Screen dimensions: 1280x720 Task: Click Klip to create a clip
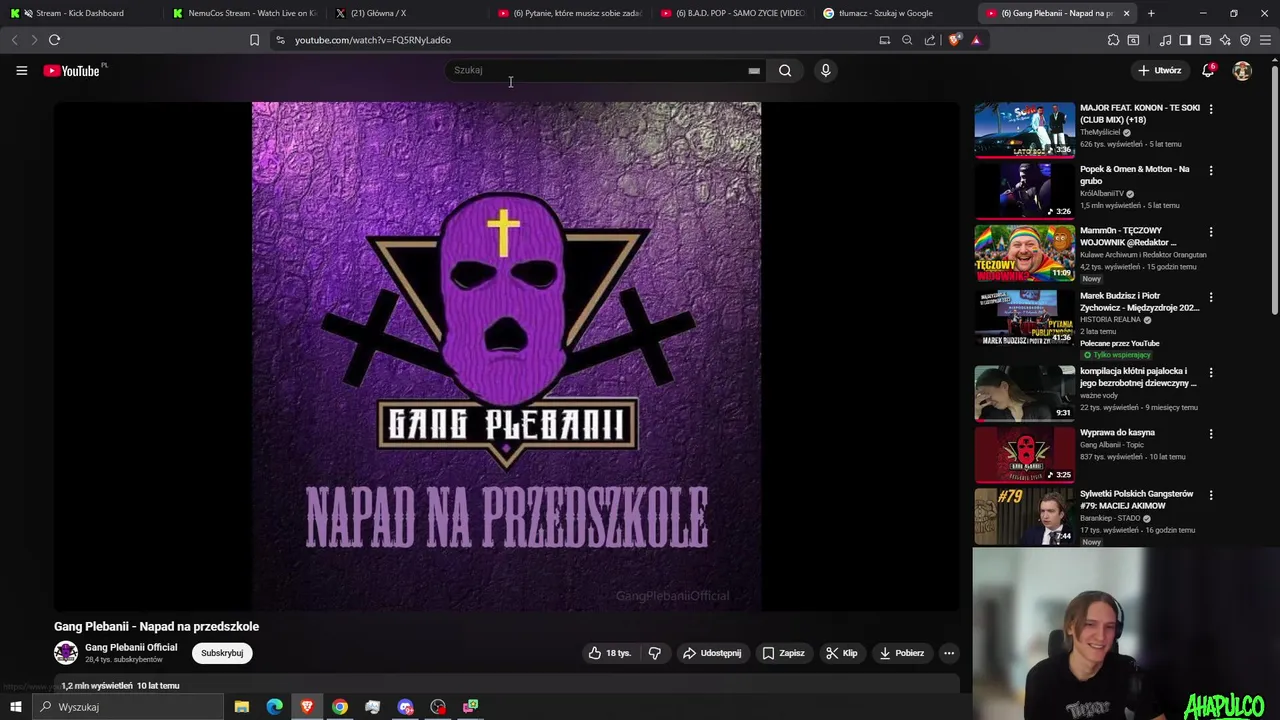(x=841, y=653)
